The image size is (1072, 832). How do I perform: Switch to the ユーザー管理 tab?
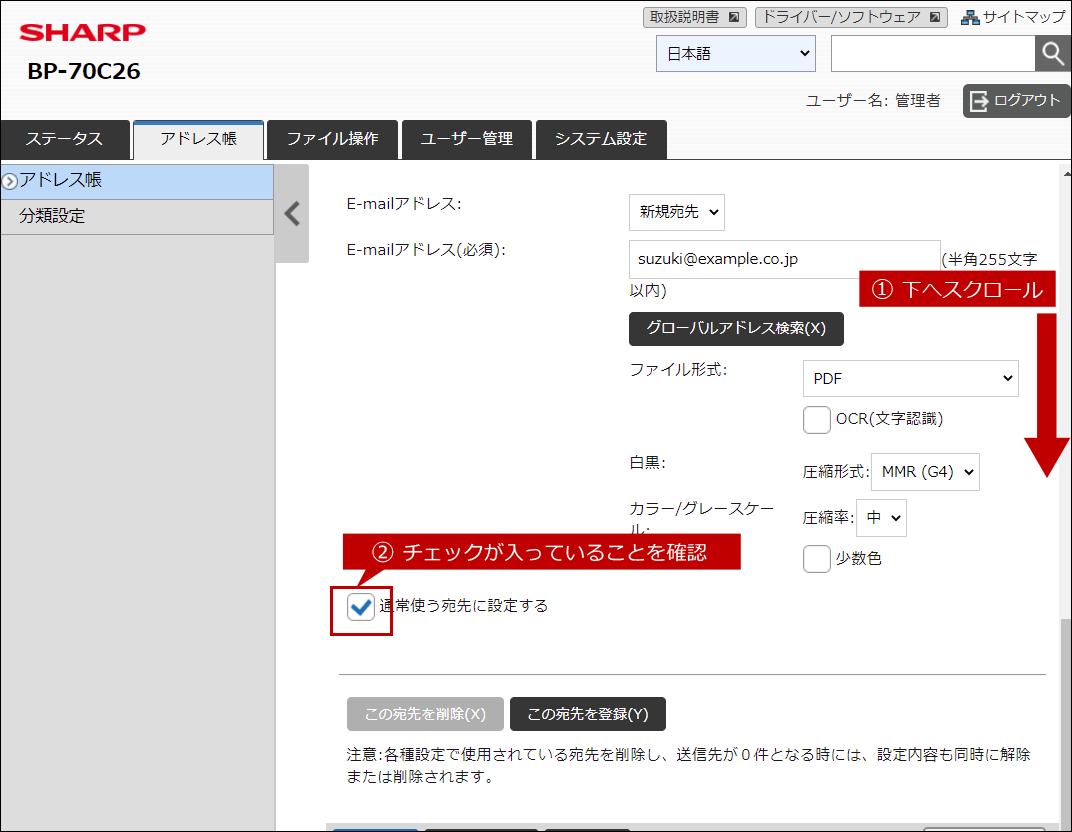click(x=466, y=139)
